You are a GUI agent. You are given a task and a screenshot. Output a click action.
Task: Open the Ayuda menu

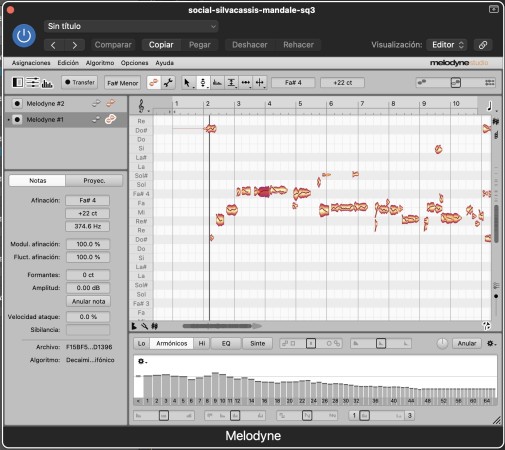point(164,63)
